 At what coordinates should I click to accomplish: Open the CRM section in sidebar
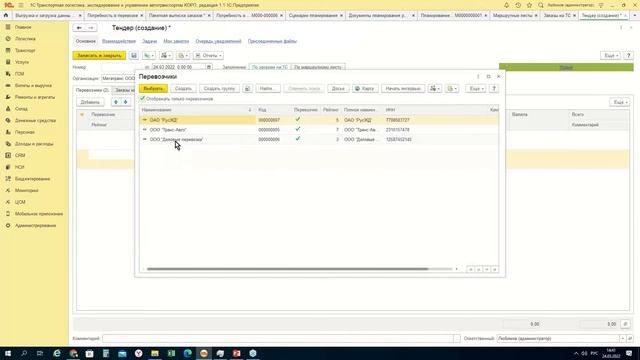[20, 155]
